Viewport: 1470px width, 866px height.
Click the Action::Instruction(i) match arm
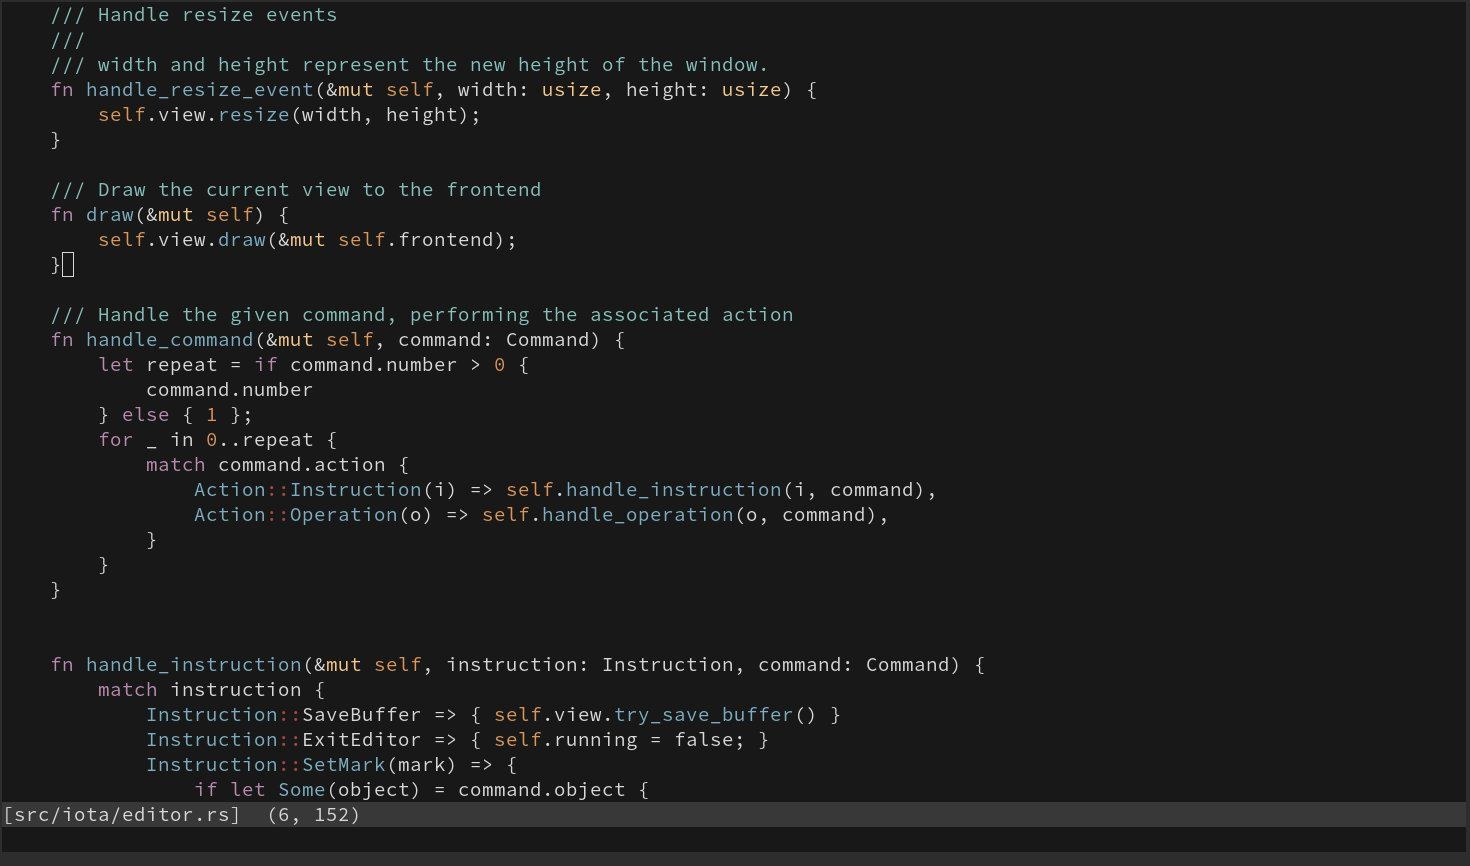coord(565,490)
